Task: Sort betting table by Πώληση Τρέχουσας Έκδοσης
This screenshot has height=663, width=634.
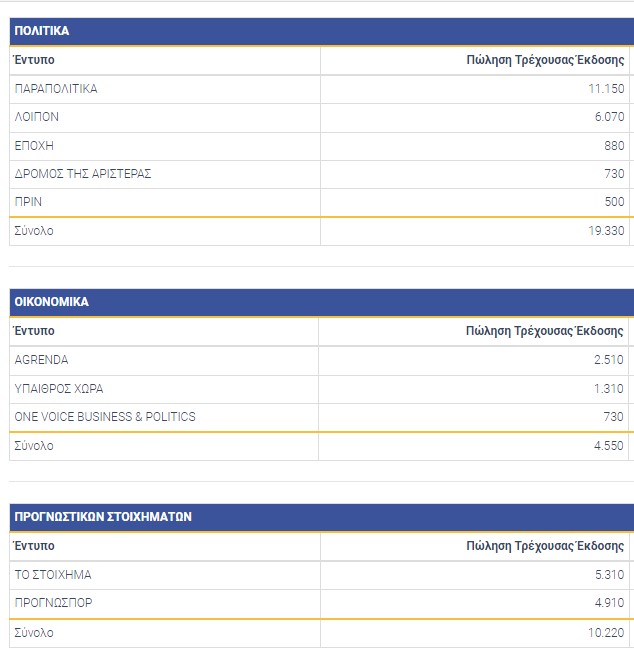Action: (x=545, y=546)
